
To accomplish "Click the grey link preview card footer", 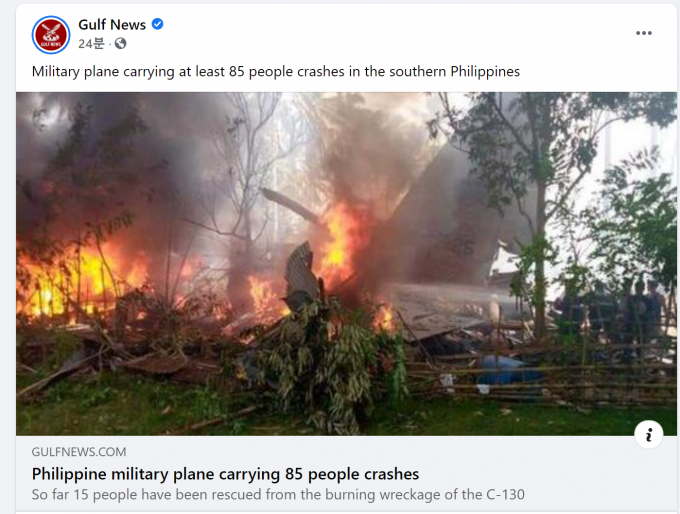I will (346, 474).
